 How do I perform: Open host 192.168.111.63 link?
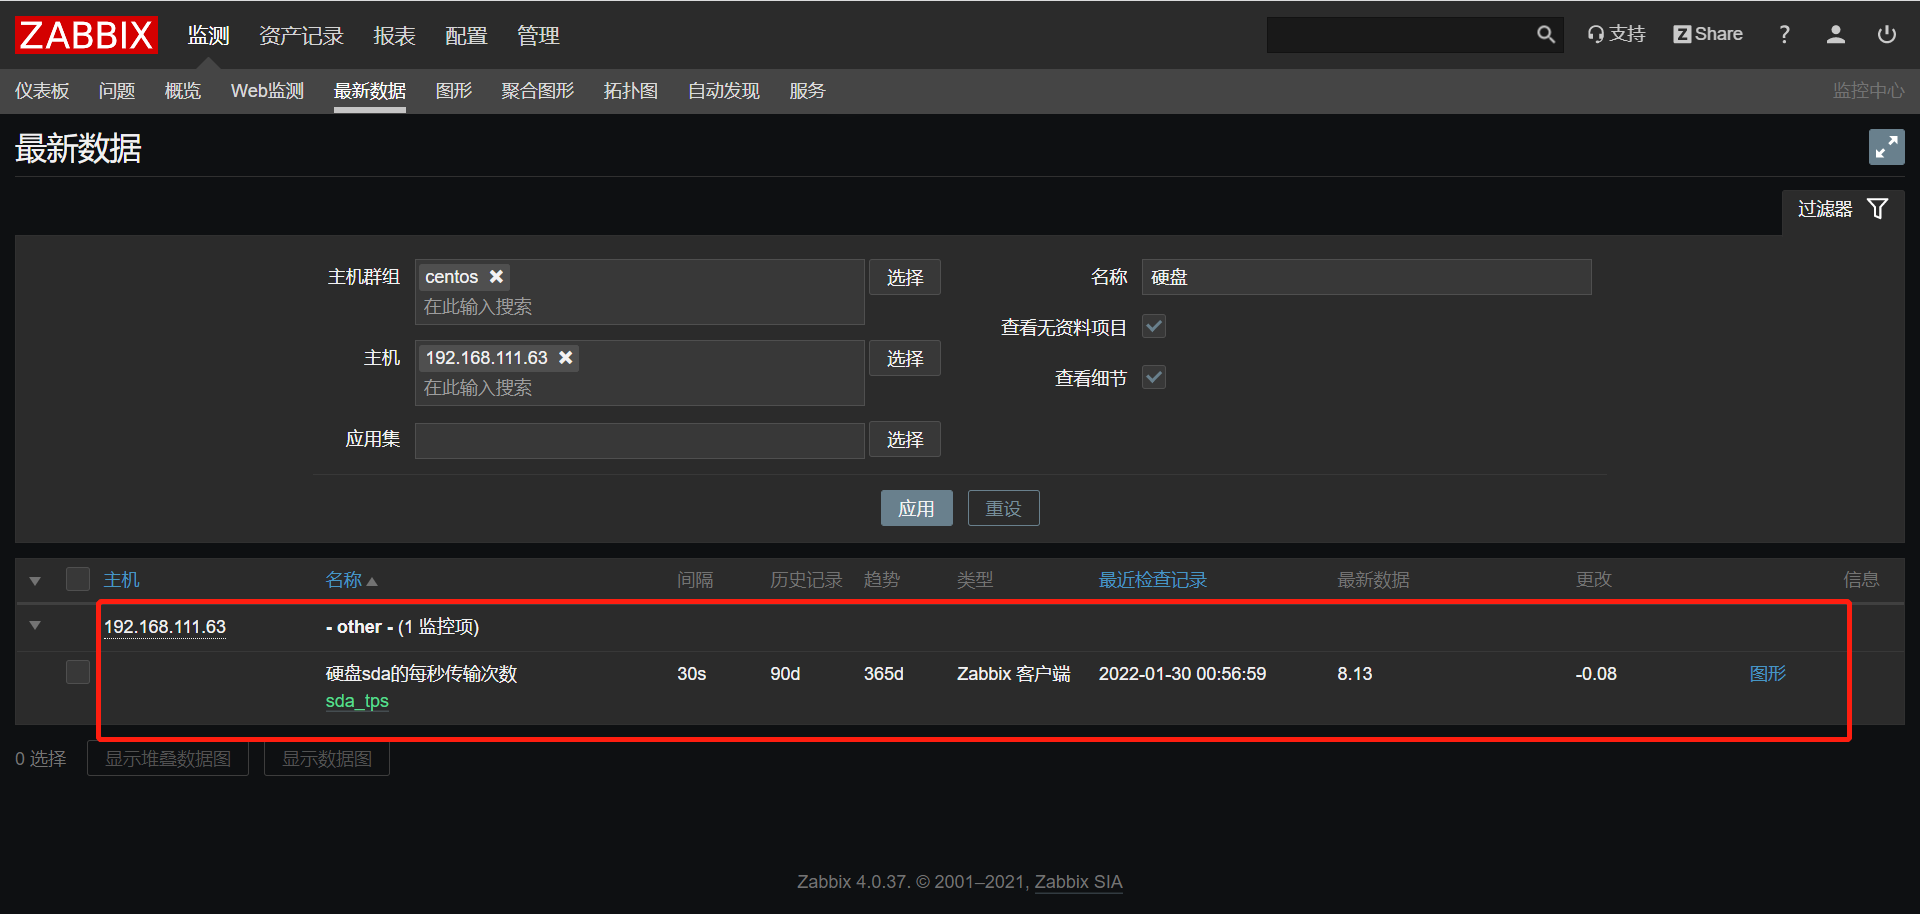[165, 627]
